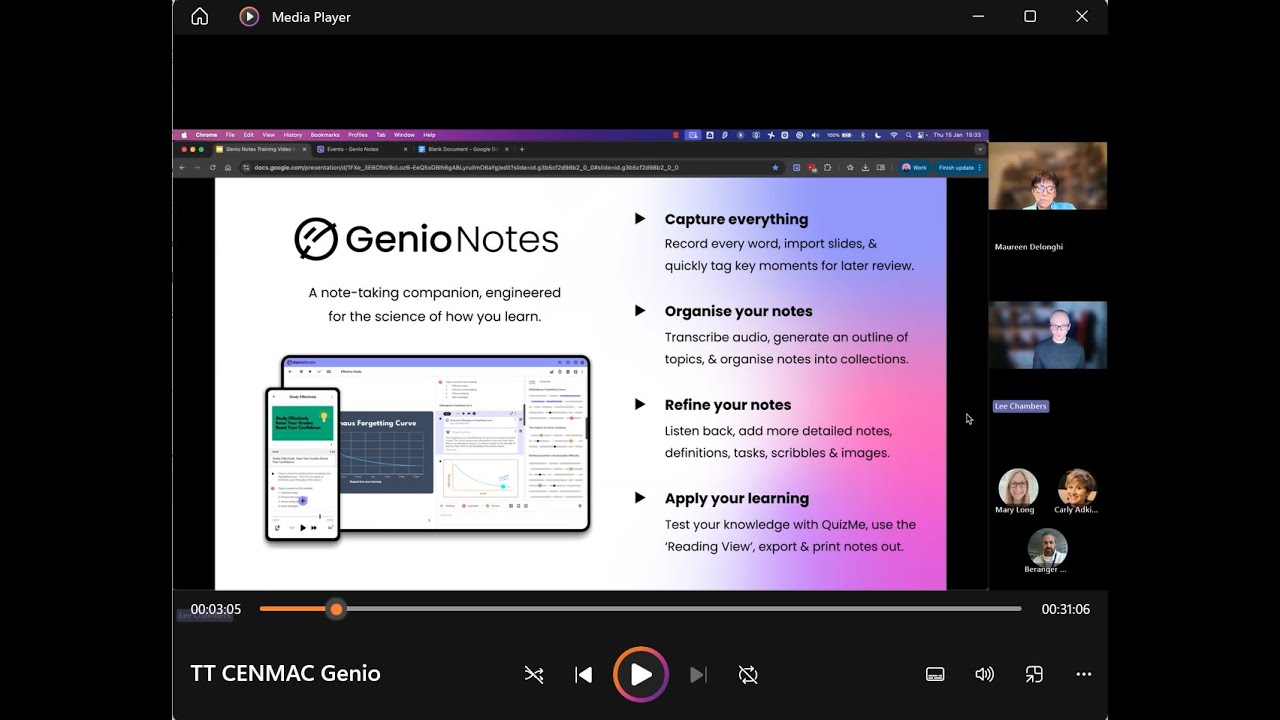Open subtitles and captions options
Screen dimensions: 1280x720
tap(935, 675)
